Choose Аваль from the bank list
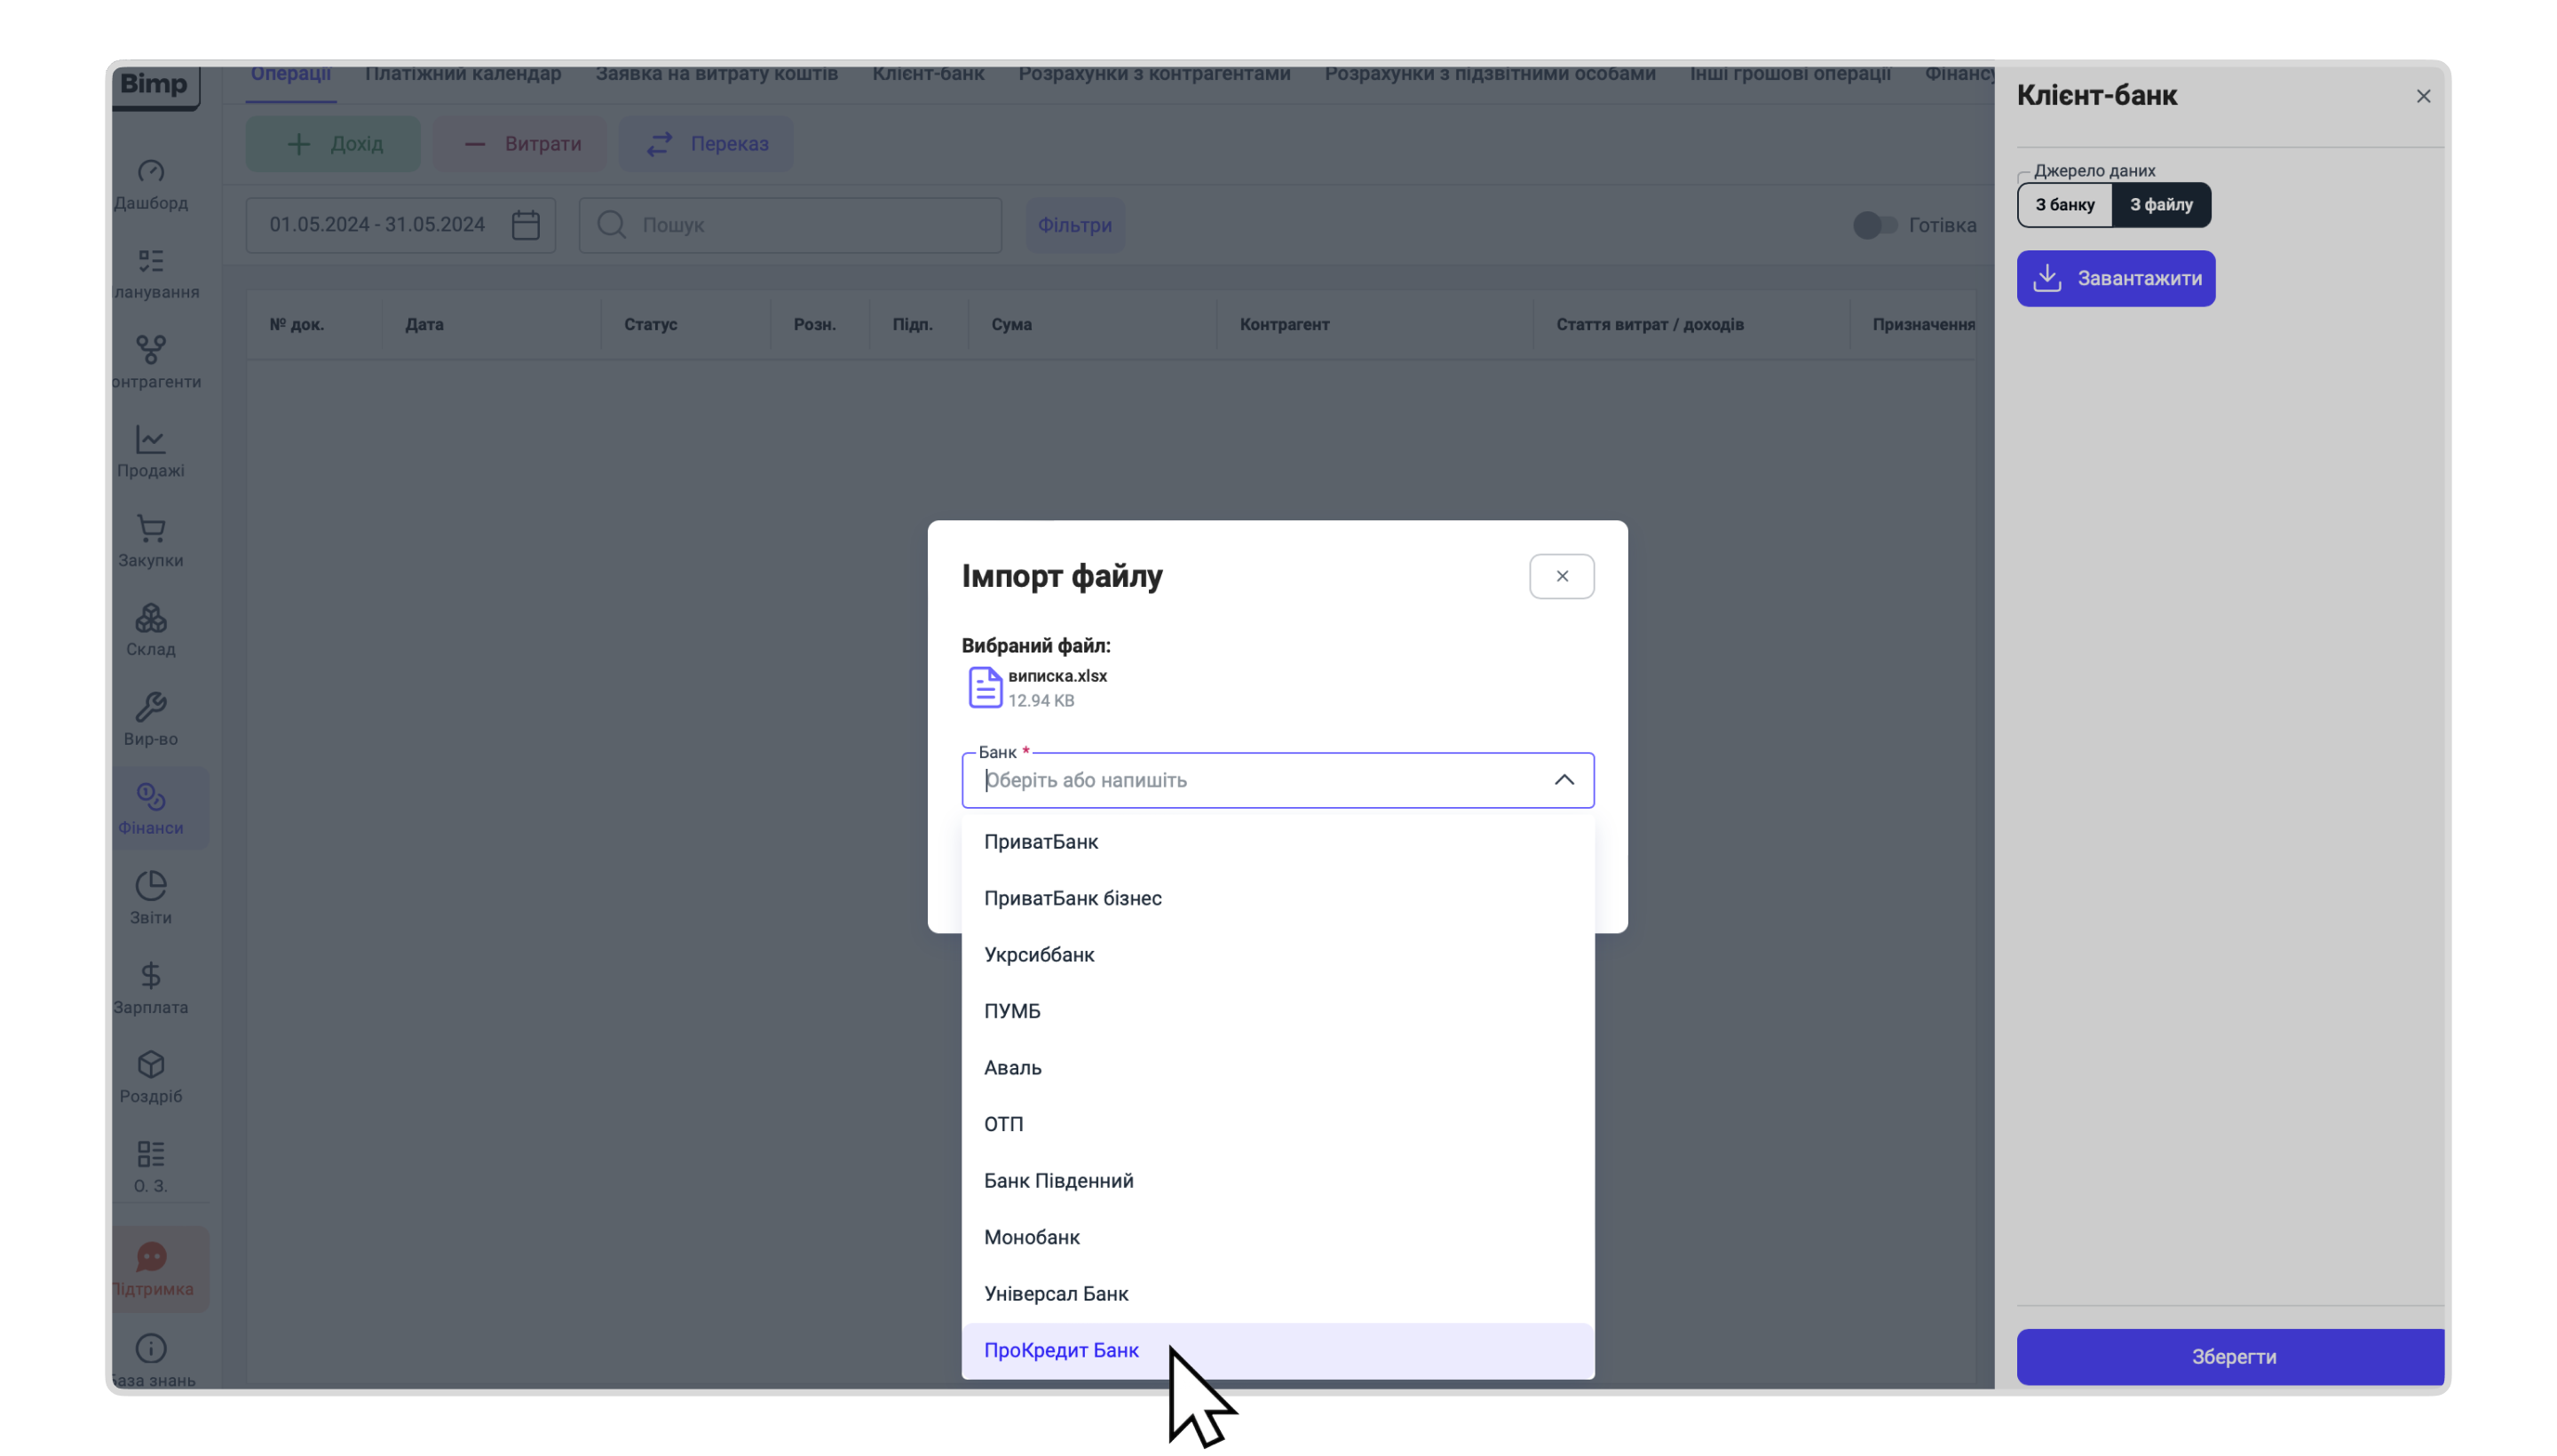This screenshot has height=1456, width=2557. click(x=1278, y=1068)
